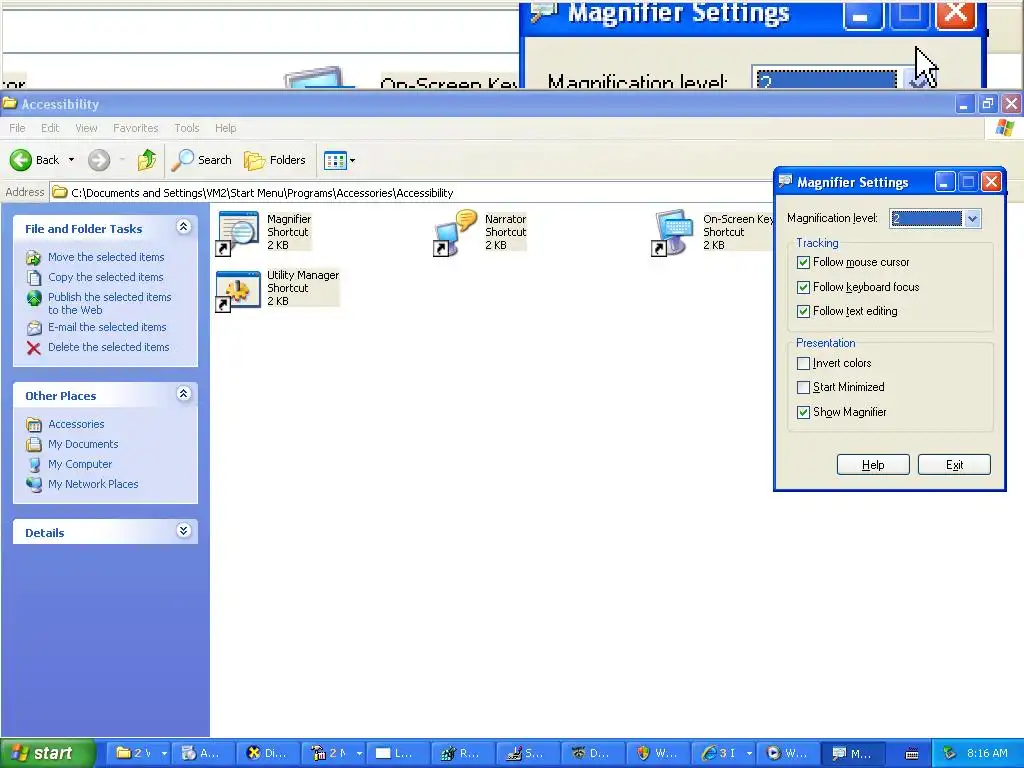Viewport: 1024px width, 768px height.
Task: Click the Exit button in Magnifier Settings
Action: pos(954,465)
